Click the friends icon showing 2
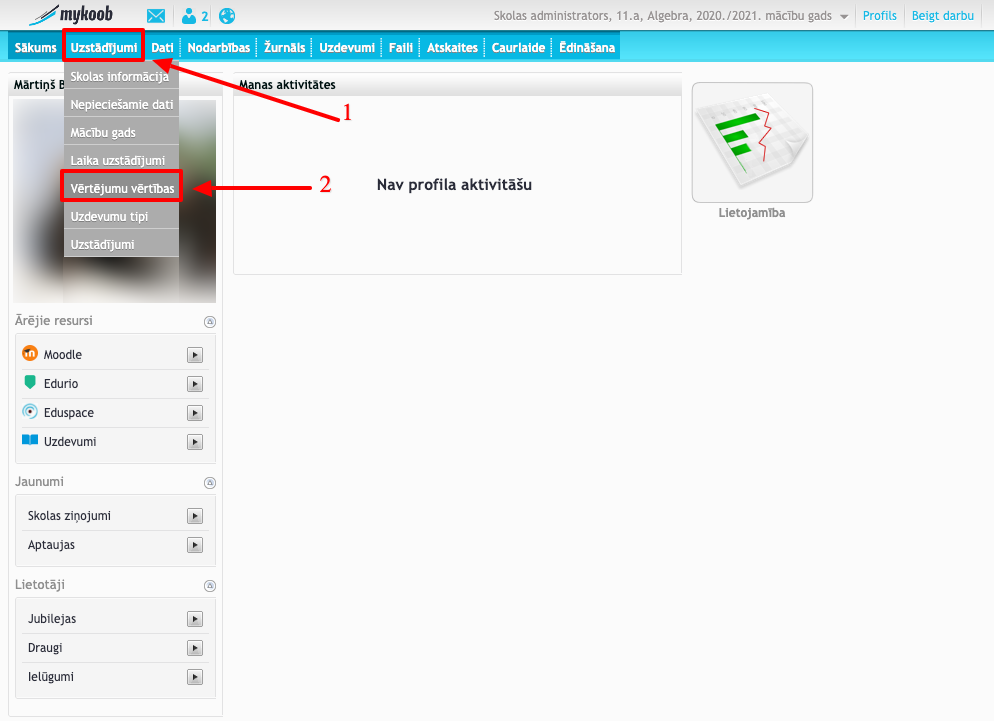Image resolution: width=994 pixels, height=721 pixels. 195,16
